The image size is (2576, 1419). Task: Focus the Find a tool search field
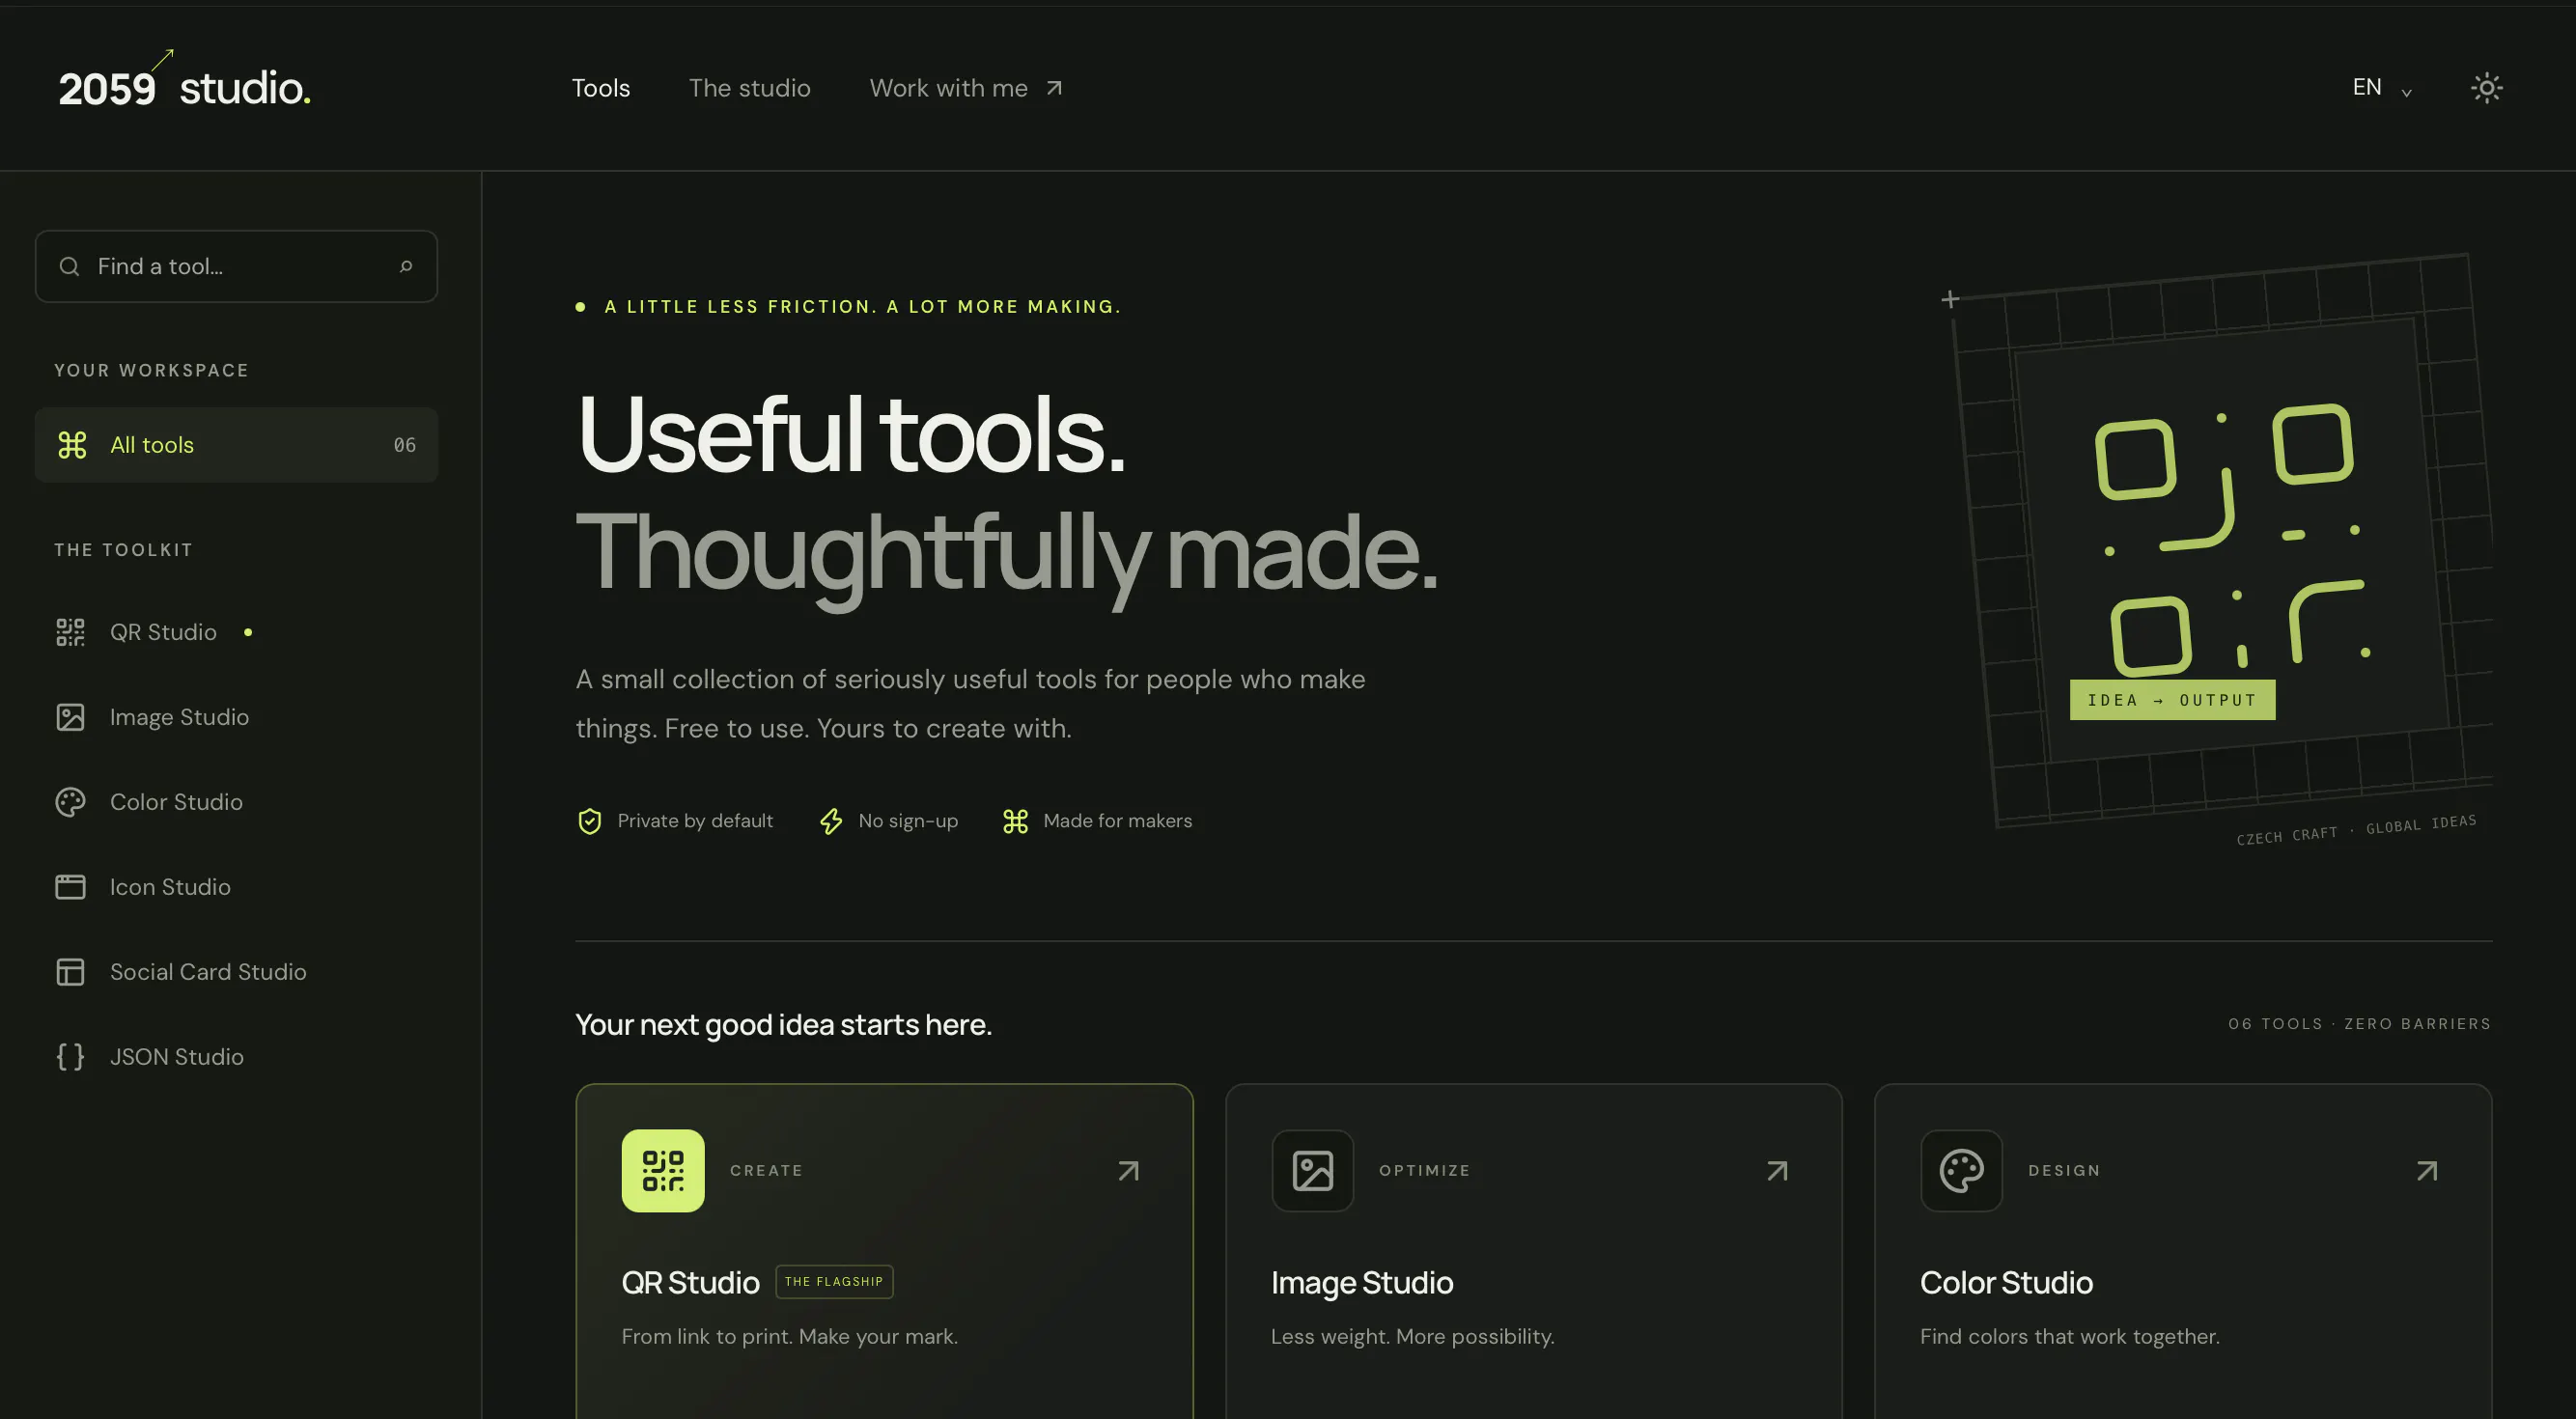click(x=236, y=266)
